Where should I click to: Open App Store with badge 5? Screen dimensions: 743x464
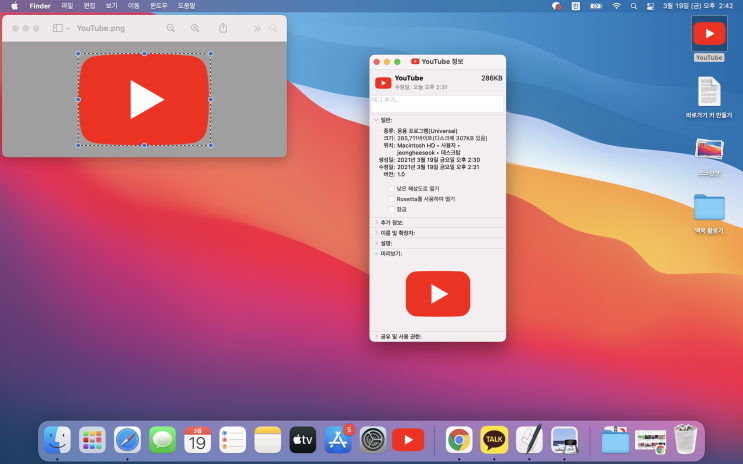tap(338, 440)
